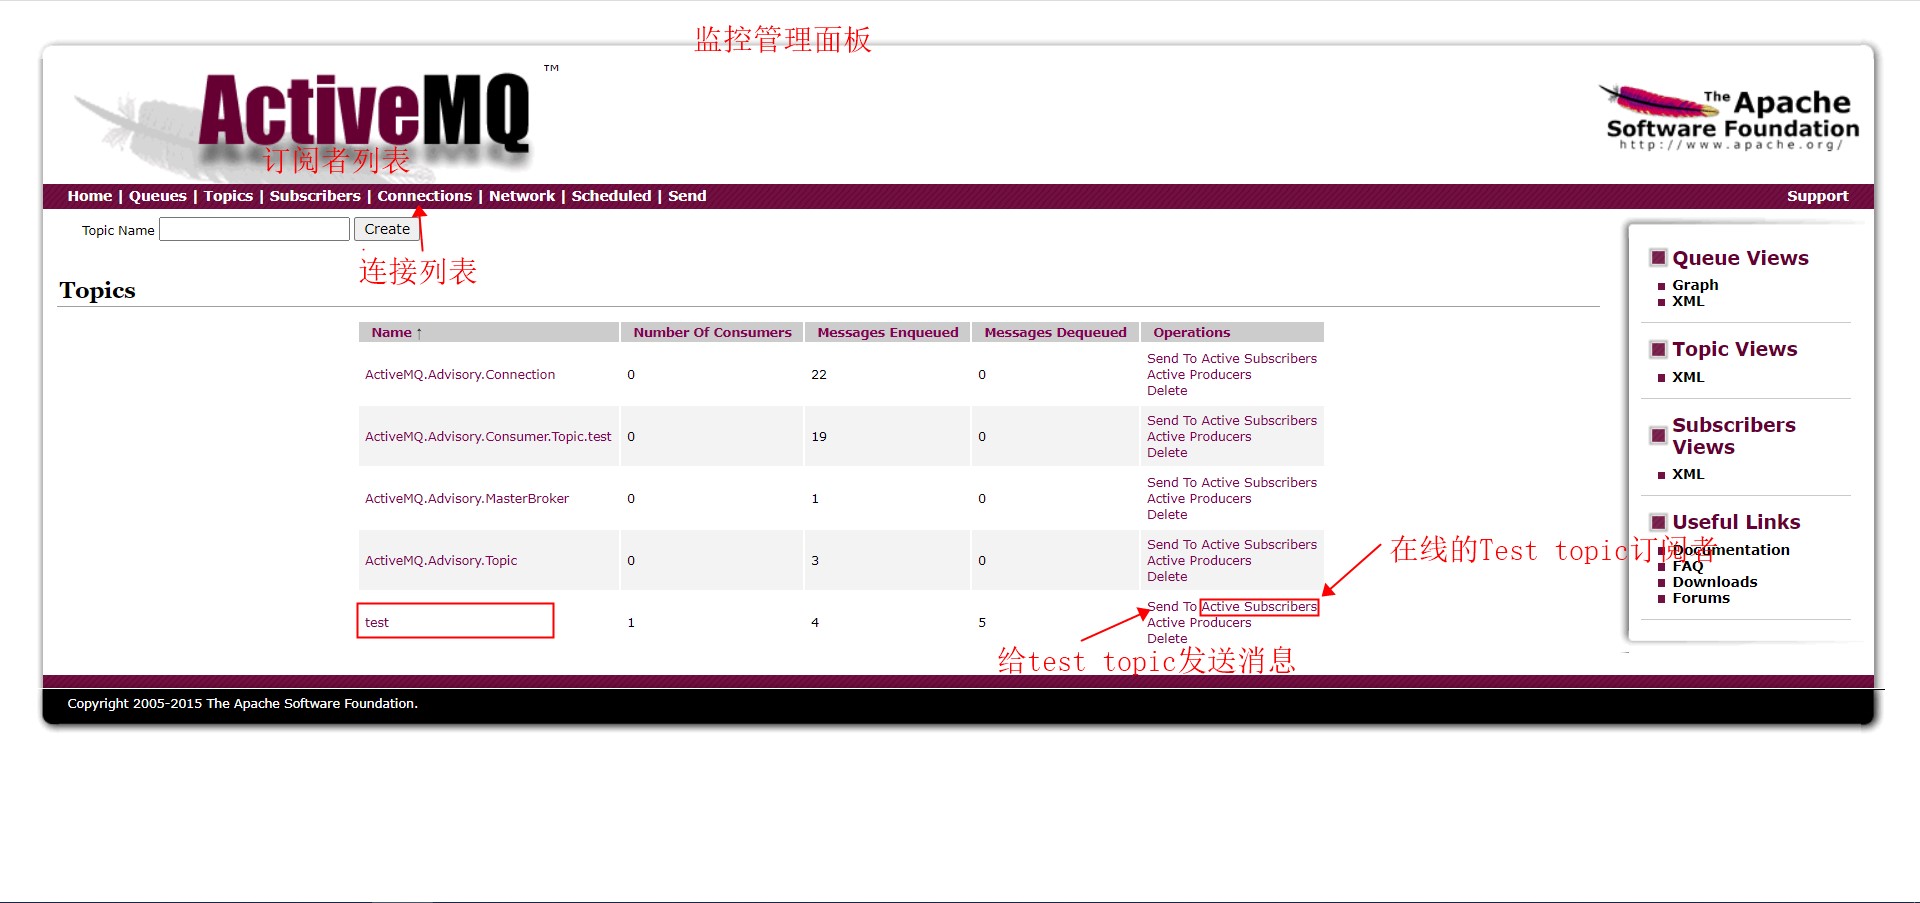The image size is (1920, 903).
Task: Open Queue Views Graph link
Action: click(x=1695, y=285)
